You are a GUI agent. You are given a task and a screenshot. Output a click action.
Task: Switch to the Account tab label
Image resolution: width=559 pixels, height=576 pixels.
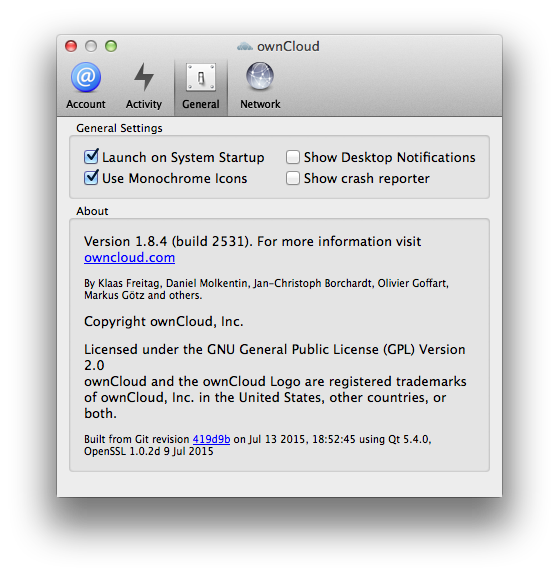tap(86, 104)
